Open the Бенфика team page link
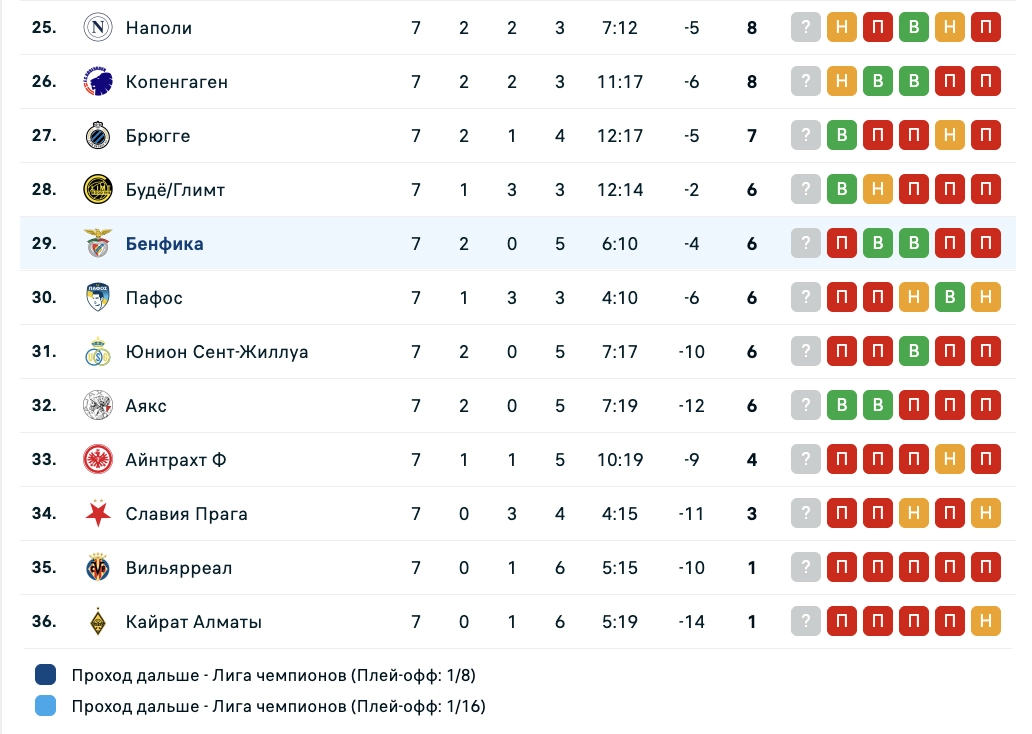The height and width of the screenshot is (734, 1032). [164, 244]
